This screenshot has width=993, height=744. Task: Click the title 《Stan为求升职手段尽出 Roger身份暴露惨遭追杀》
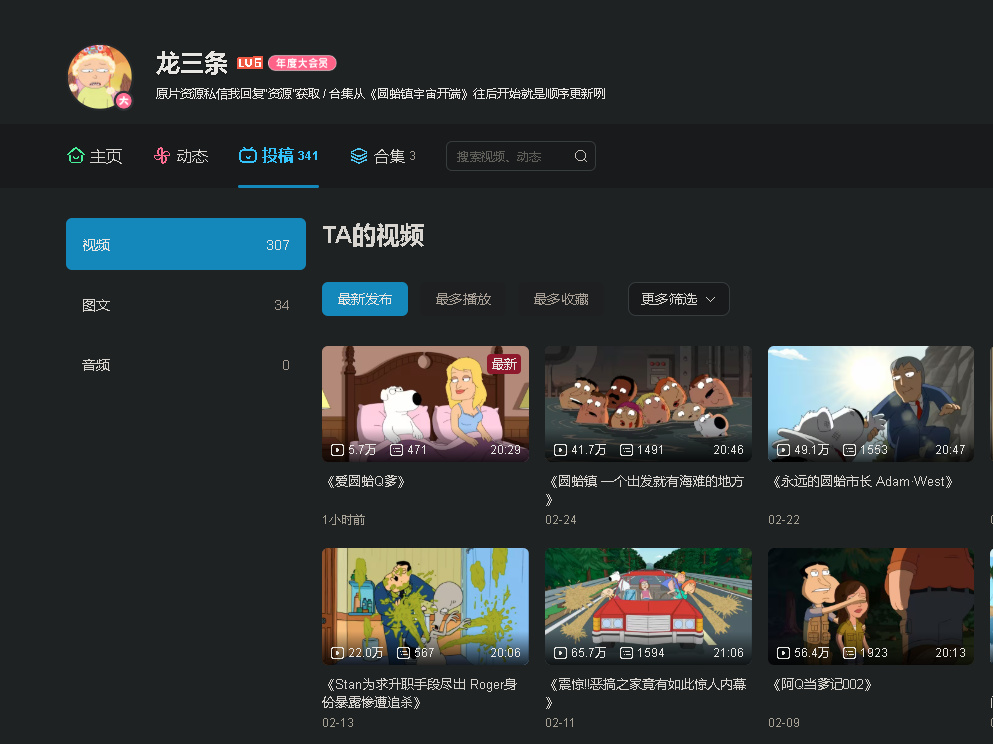pos(421,693)
